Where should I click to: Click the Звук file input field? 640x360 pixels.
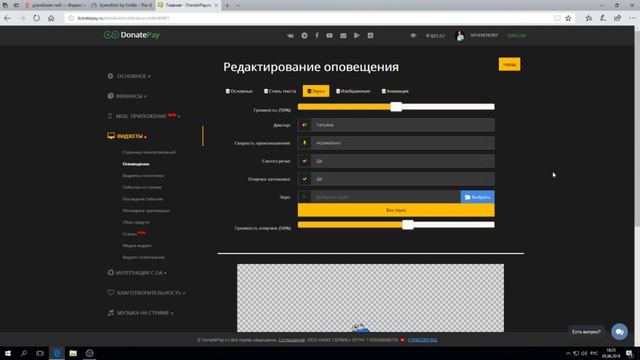[386, 197]
